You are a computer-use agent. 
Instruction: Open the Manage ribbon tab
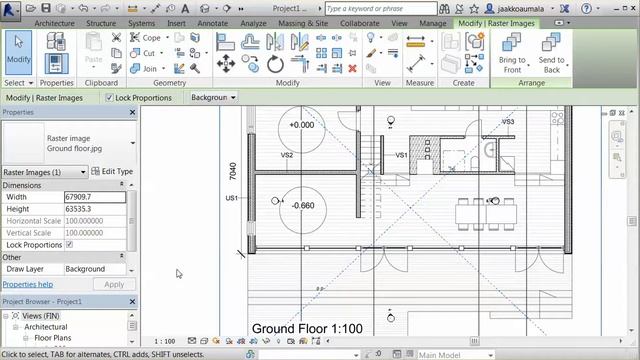[433, 23]
